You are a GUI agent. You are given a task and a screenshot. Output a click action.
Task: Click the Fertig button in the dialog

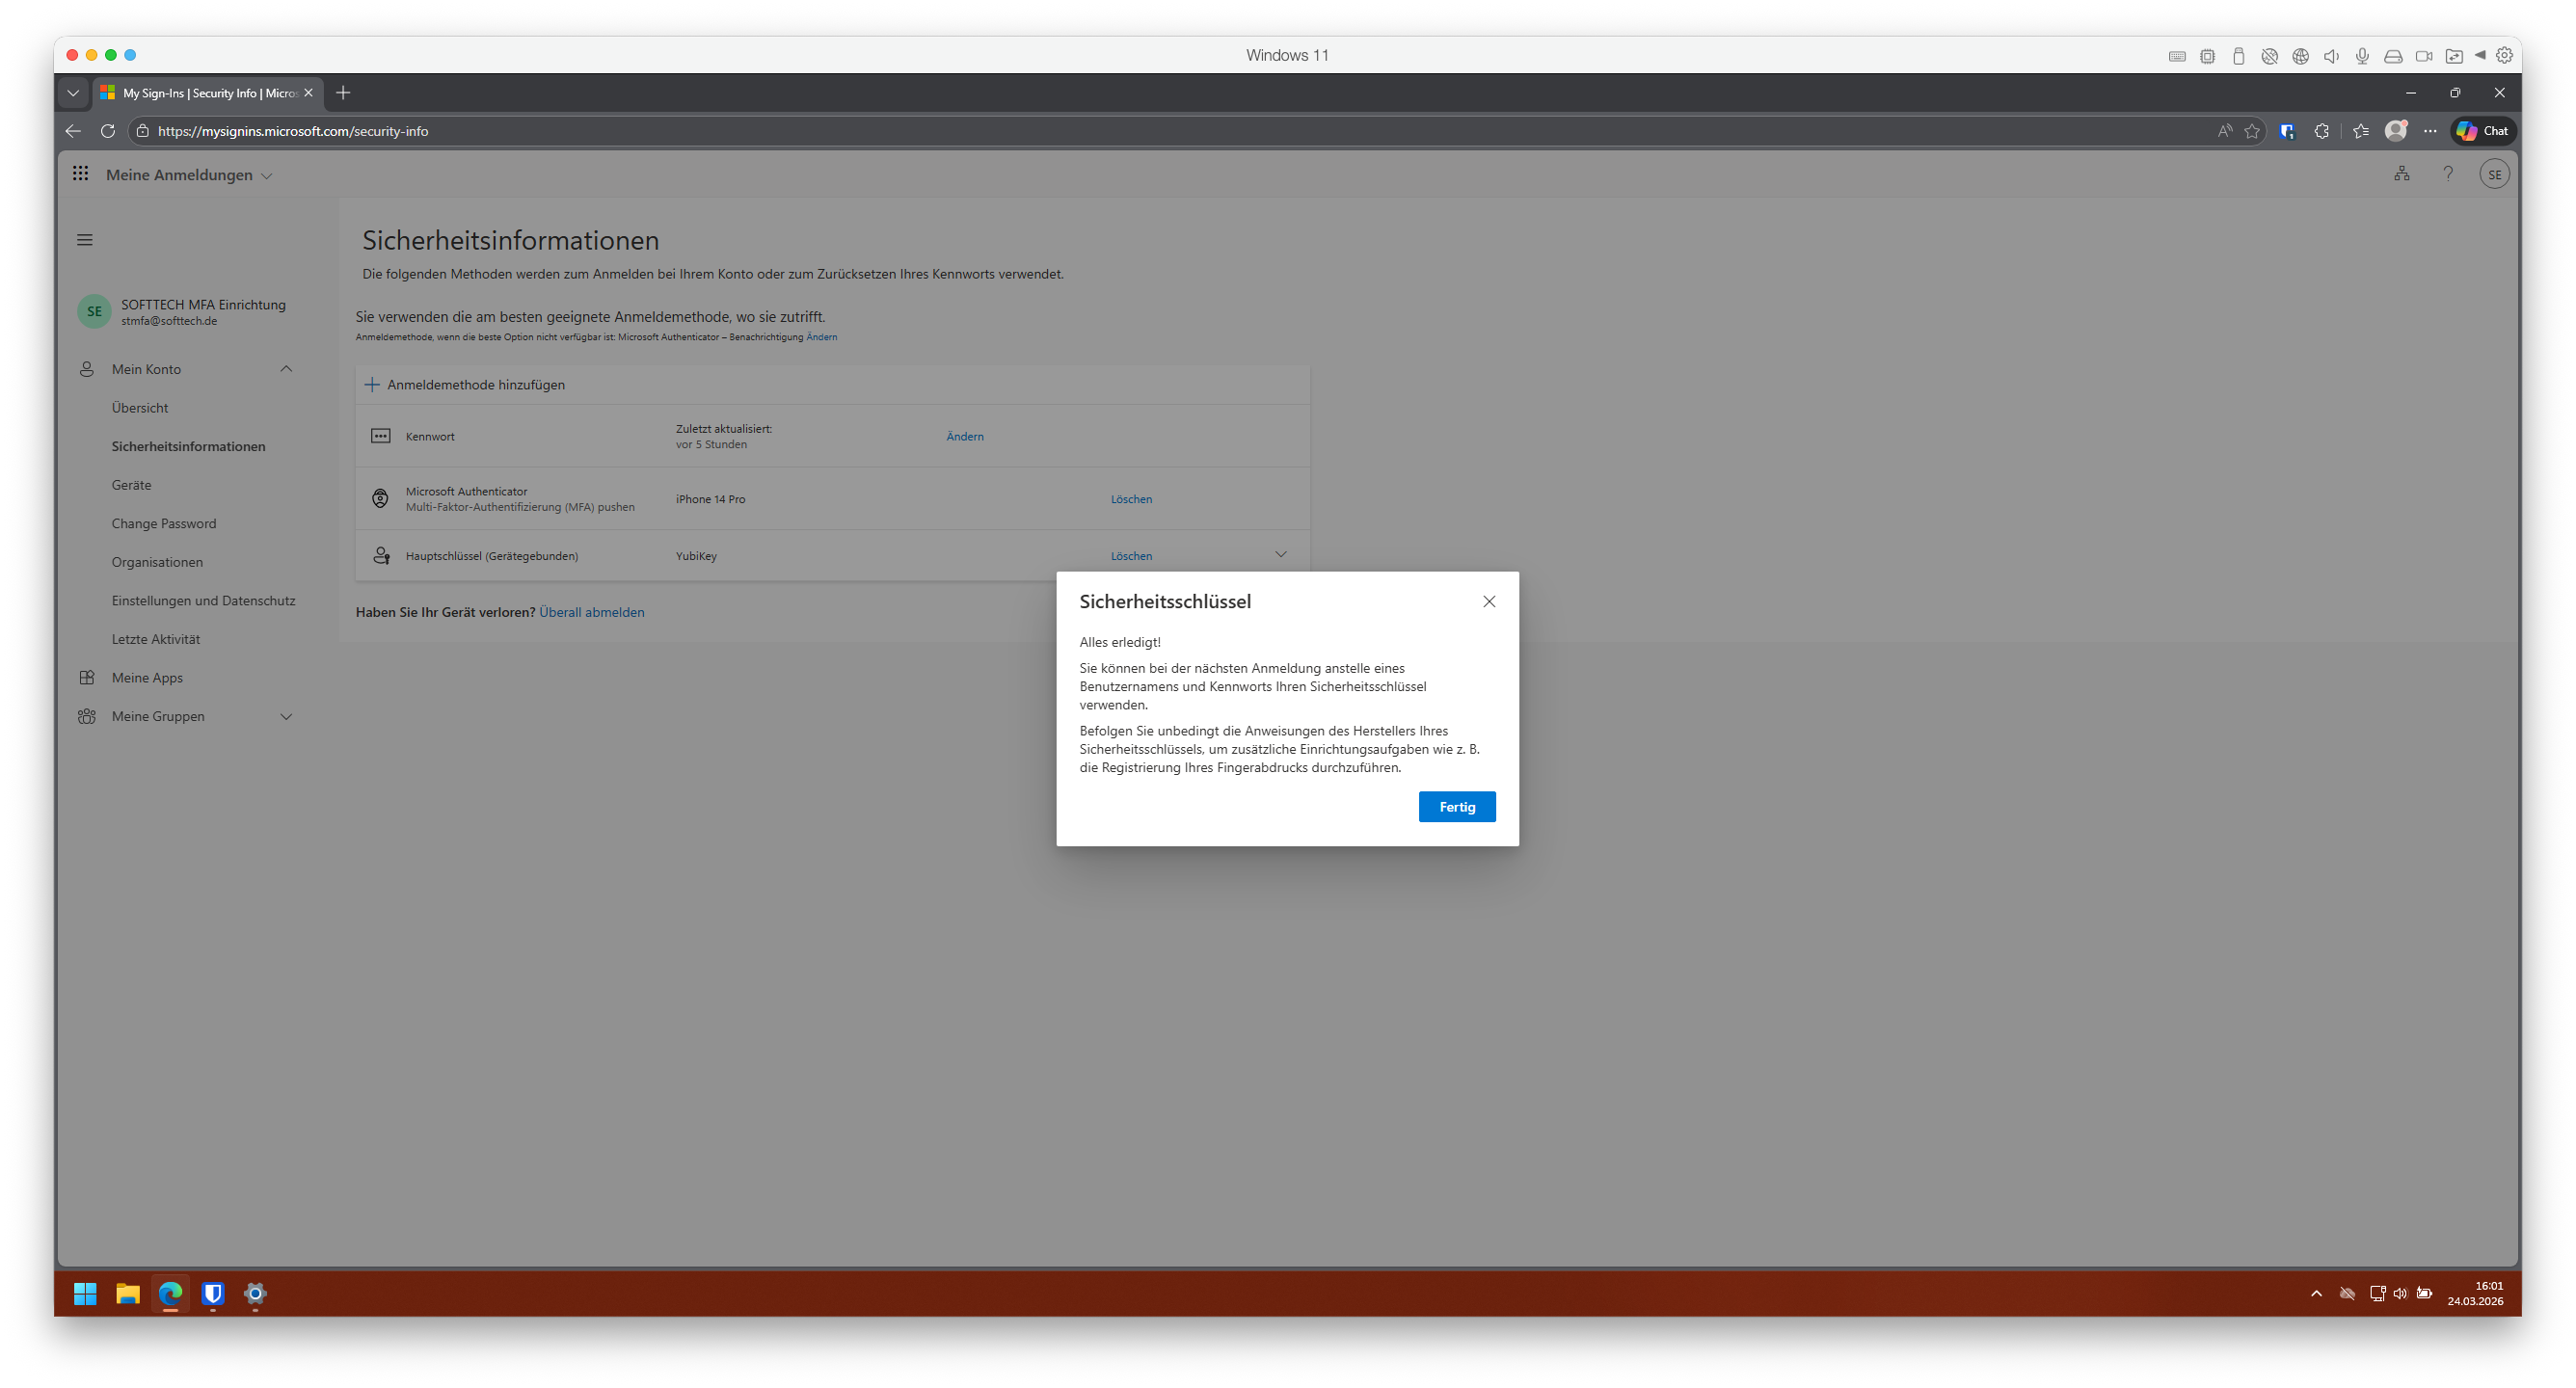pos(1457,807)
